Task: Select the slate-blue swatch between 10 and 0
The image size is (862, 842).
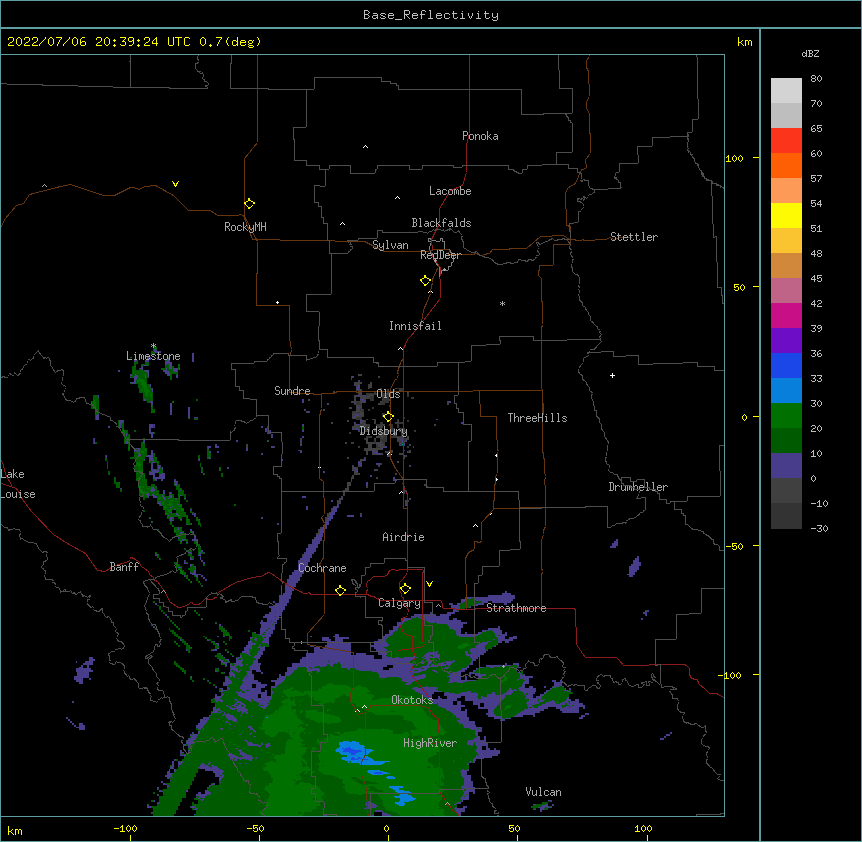Action: [x=786, y=466]
